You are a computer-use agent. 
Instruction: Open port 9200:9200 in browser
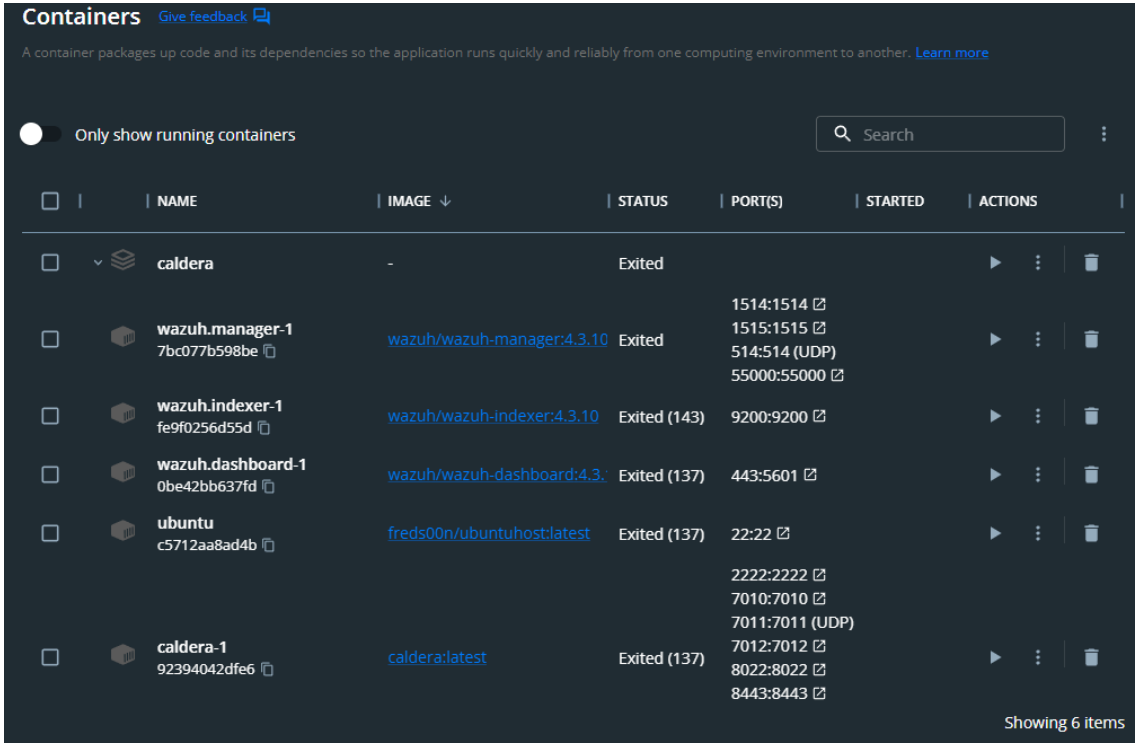point(820,416)
